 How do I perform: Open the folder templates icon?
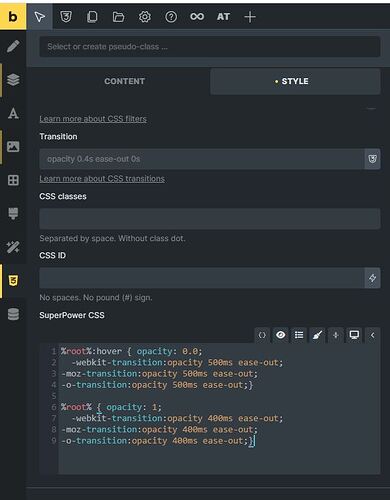pos(118,17)
